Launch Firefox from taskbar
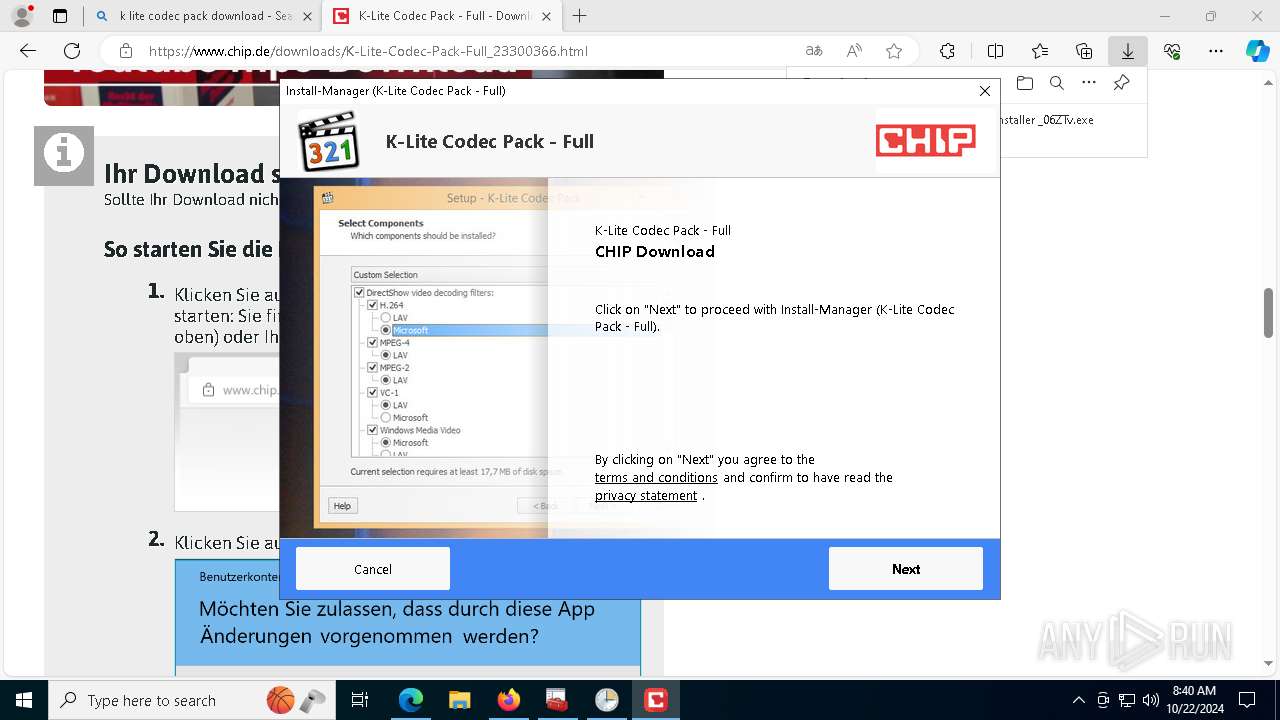This screenshot has width=1280, height=720. 509,700
